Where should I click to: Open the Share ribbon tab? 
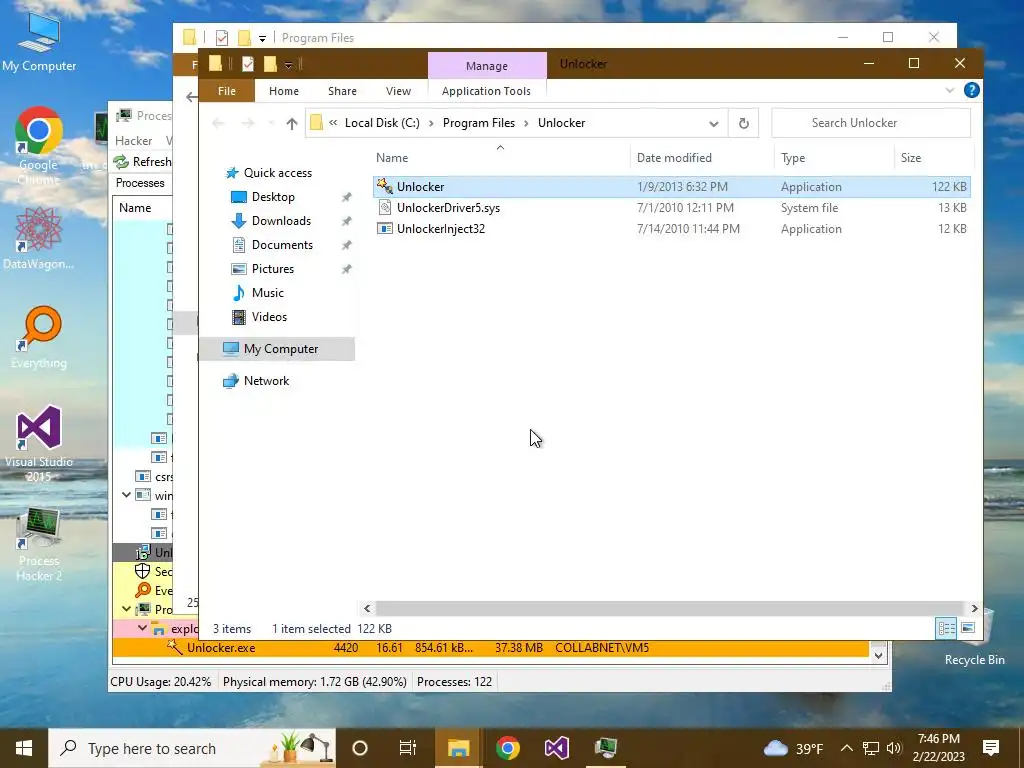tap(342, 91)
